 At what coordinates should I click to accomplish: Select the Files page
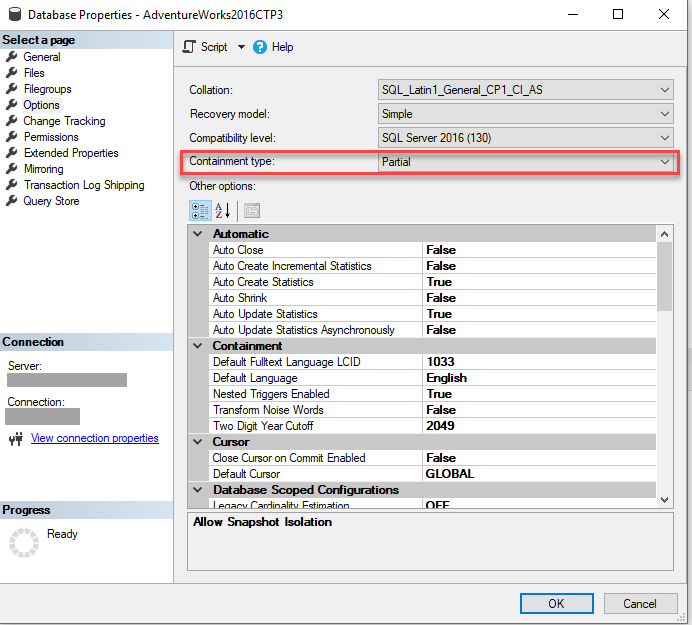click(x=34, y=73)
